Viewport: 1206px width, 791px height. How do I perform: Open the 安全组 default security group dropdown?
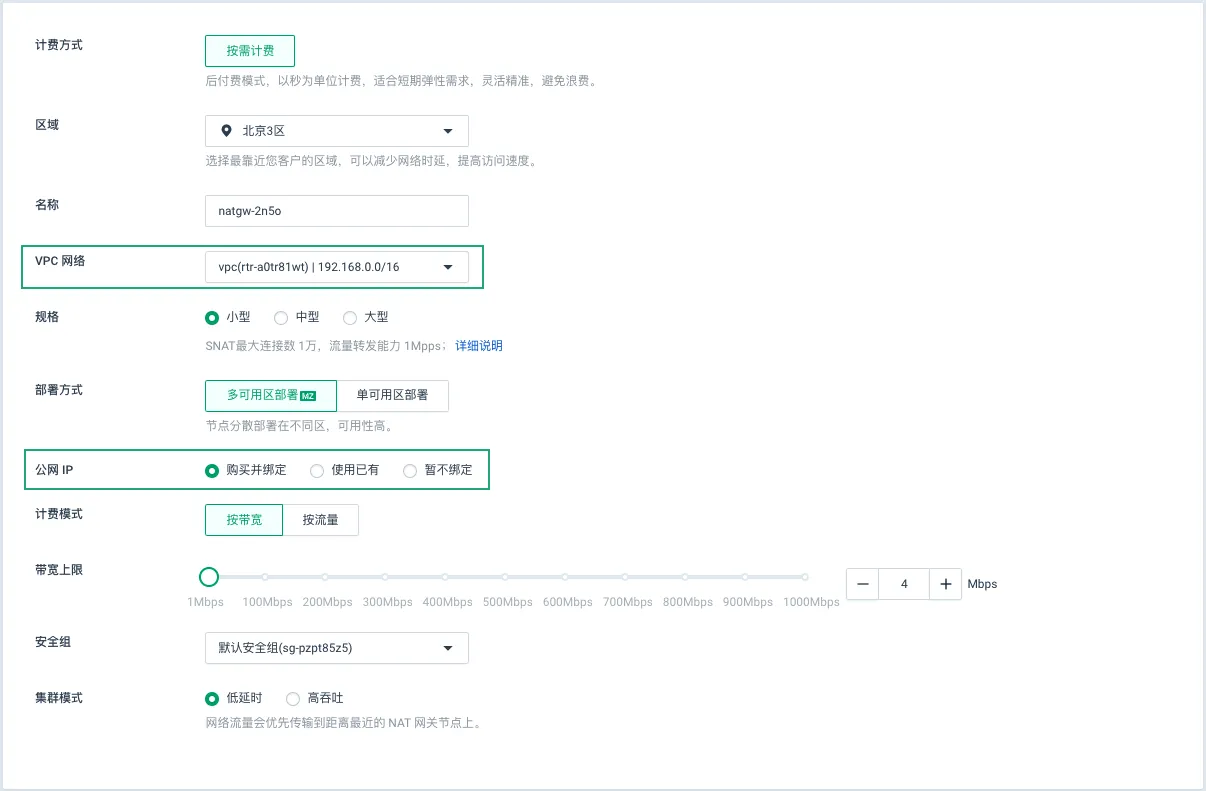(x=336, y=648)
